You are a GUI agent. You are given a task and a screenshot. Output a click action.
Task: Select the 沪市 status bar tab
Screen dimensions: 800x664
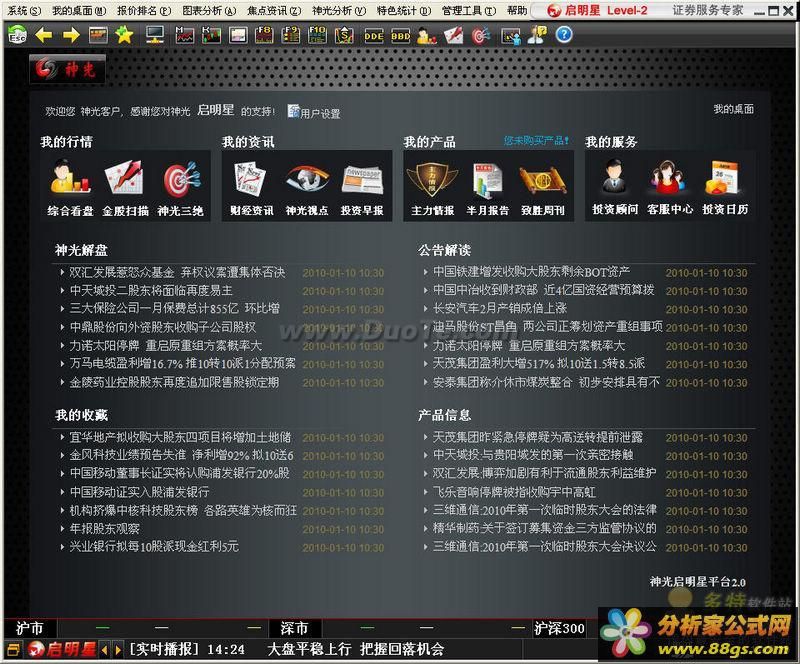[30, 628]
